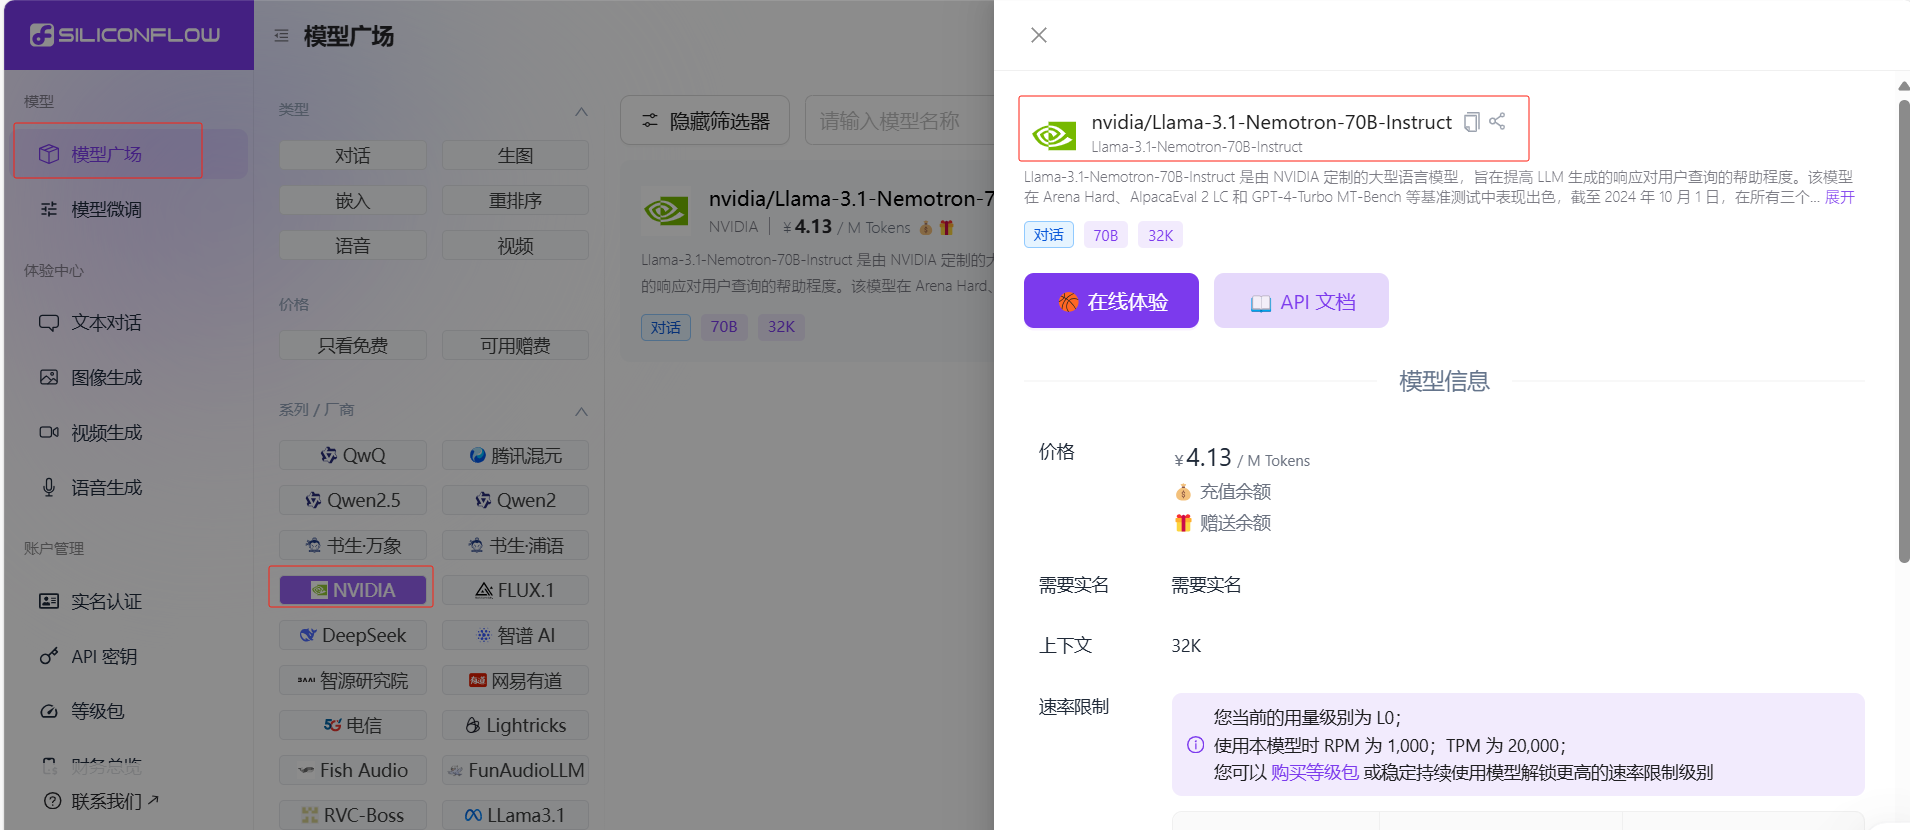Screen dimensions: 1910x830
Task: Select the 智谱 AI vendor filter
Action: pos(515,635)
